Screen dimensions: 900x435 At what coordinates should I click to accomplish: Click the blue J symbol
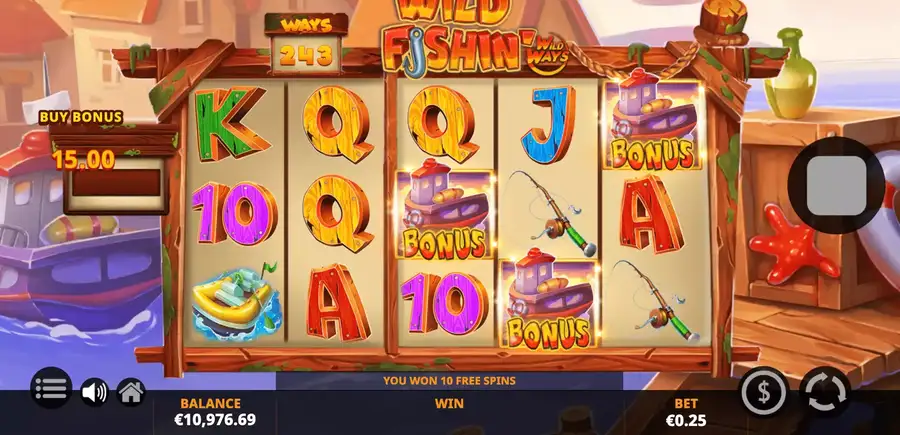pos(548,124)
